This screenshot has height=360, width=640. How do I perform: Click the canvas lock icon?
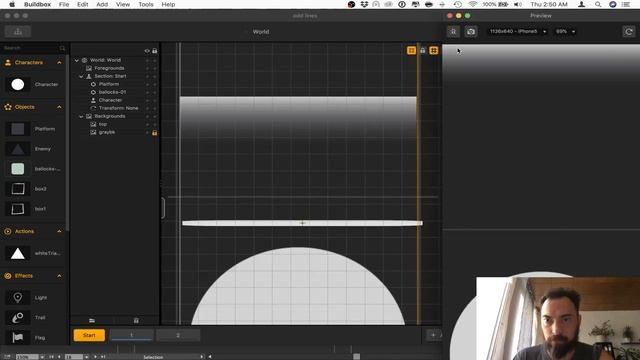pyautogui.click(x=423, y=50)
